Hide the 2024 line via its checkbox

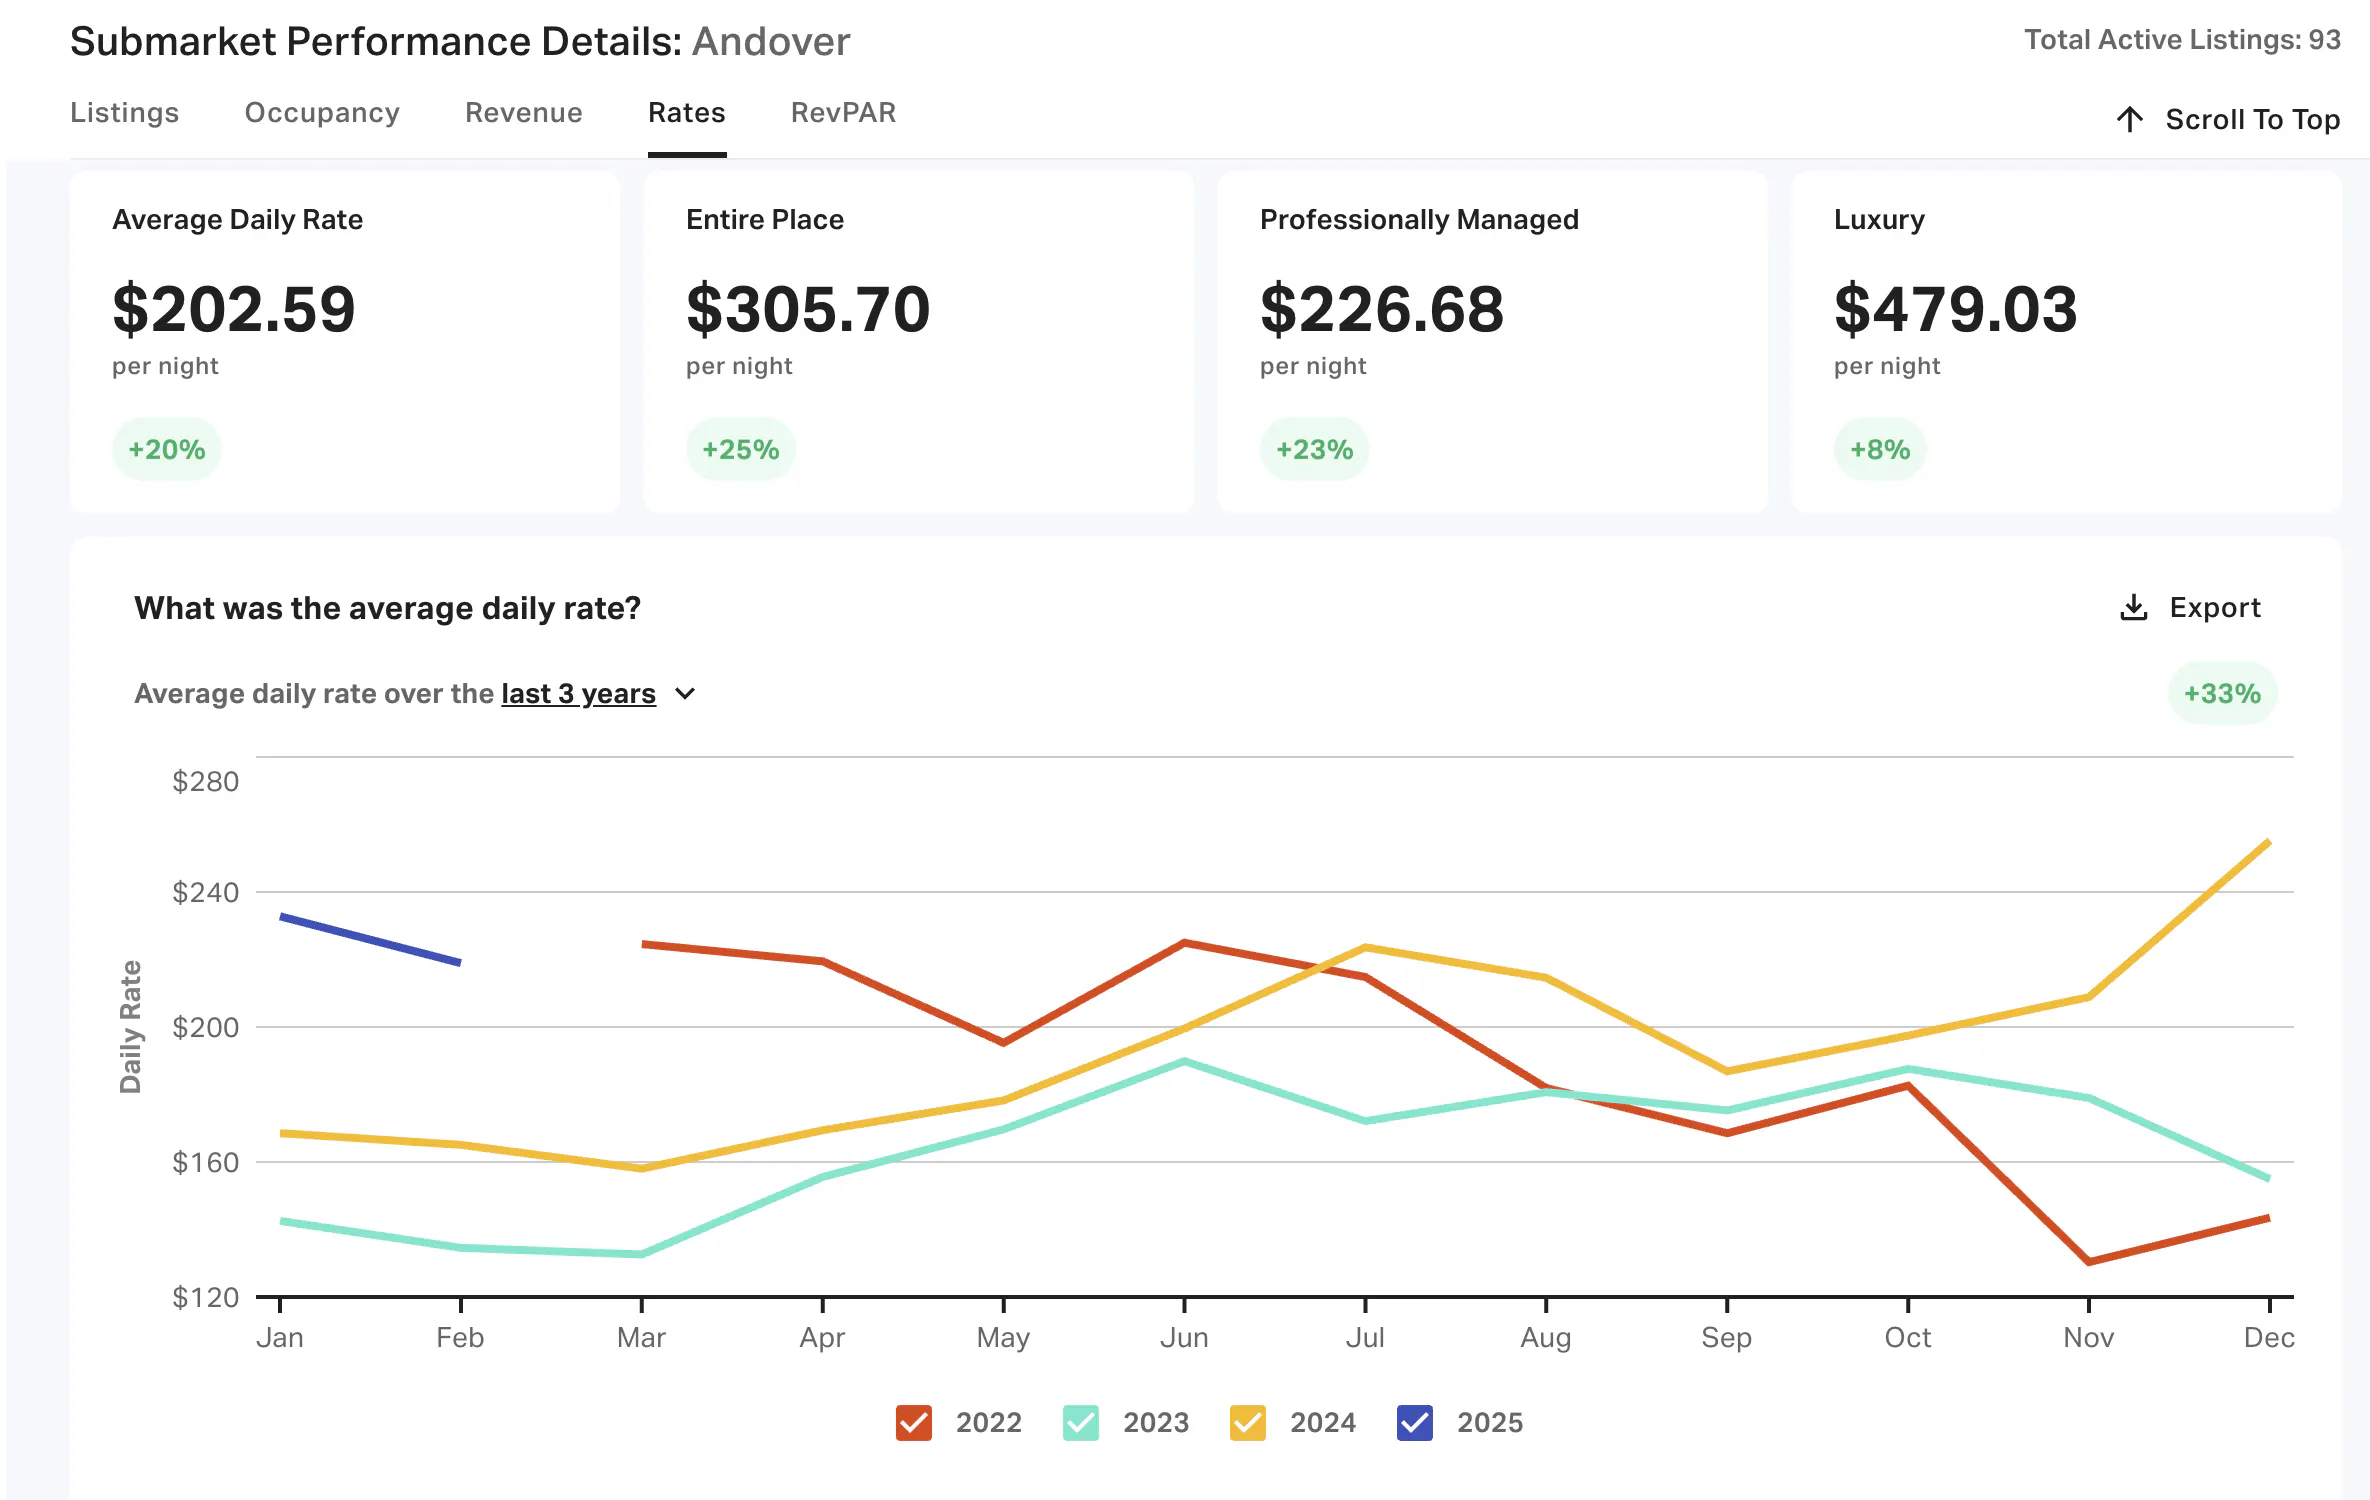(1248, 1422)
